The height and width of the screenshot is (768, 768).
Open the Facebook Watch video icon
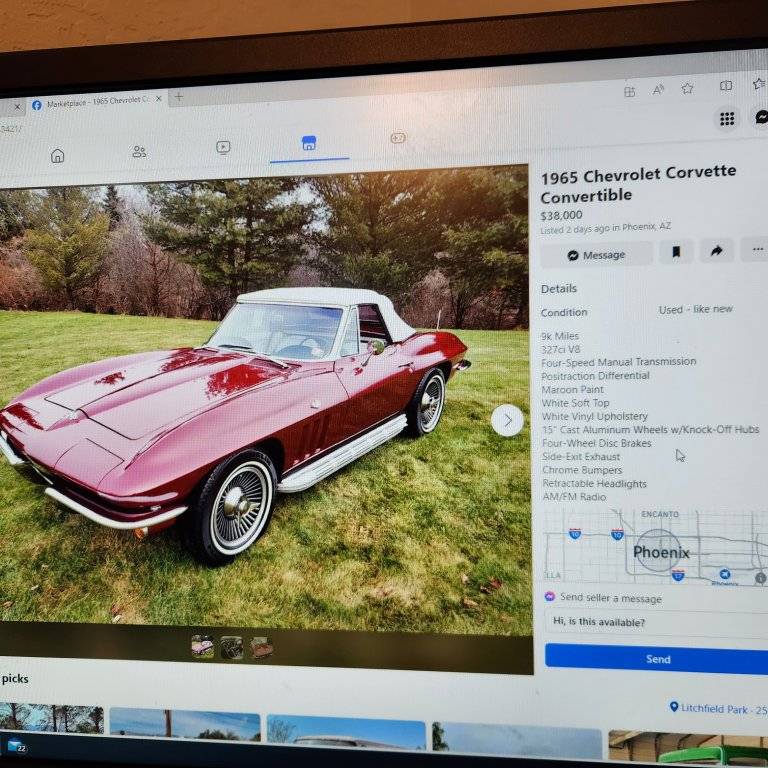(223, 147)
